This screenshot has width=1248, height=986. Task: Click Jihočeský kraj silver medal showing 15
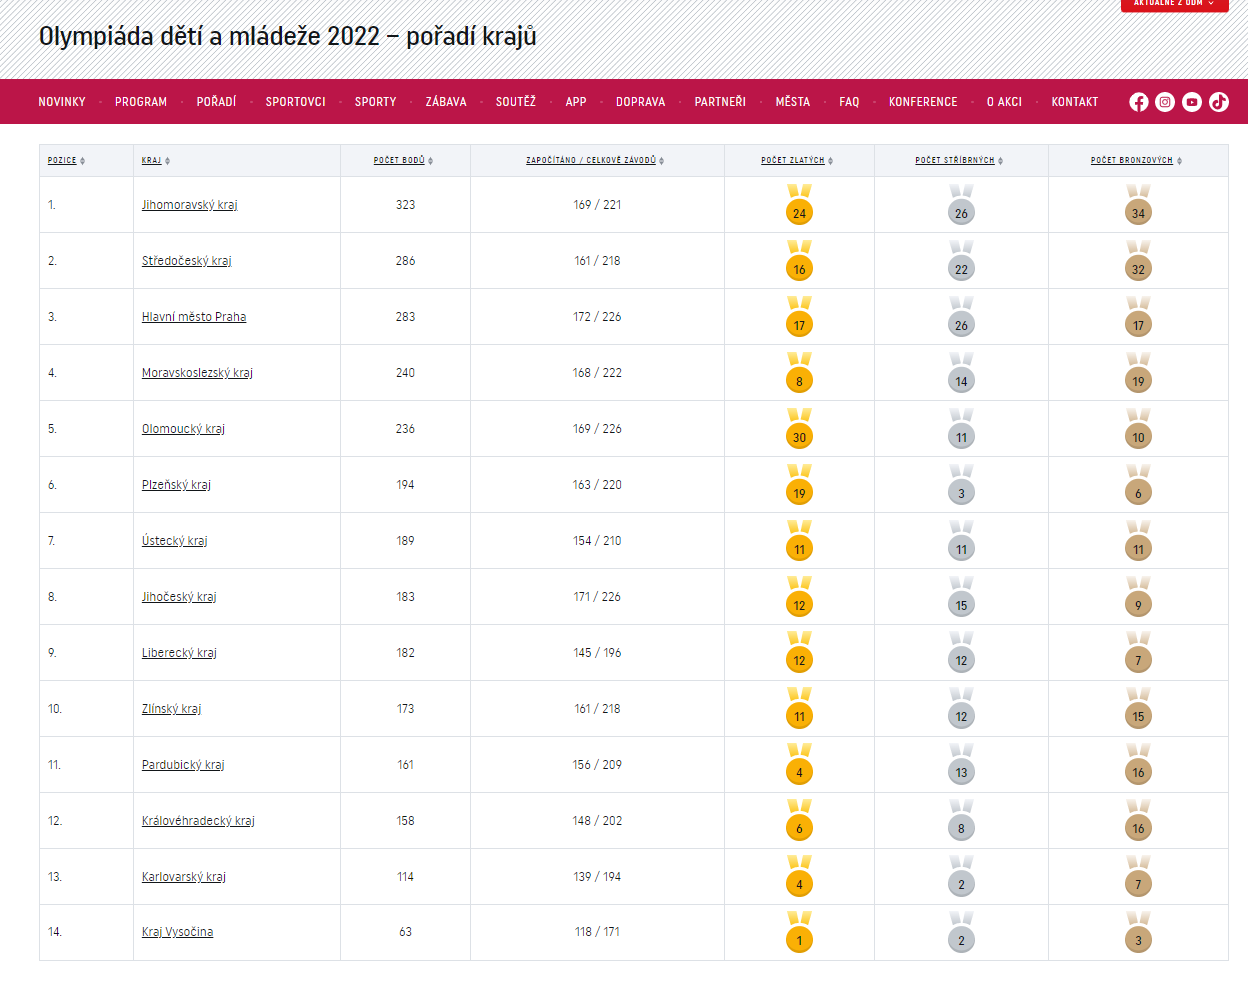tap(961, 597)
